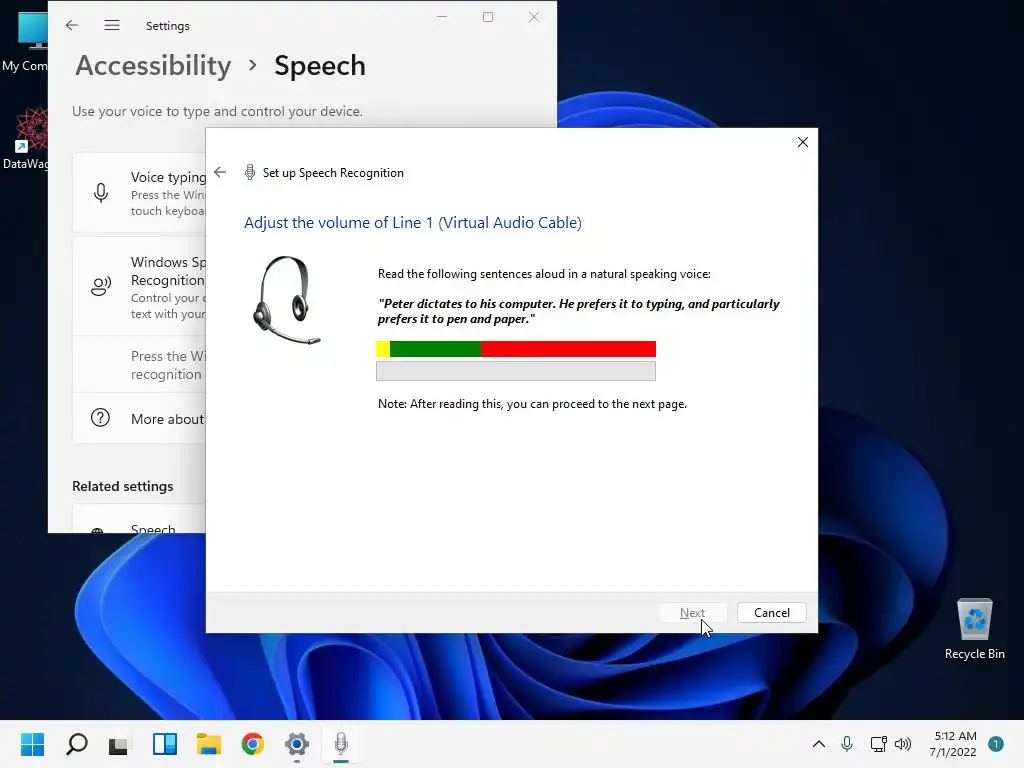The height and width of the screenshot is (768, 1024).
Task: Open the notification badge in the taskbar
Action: tap(996, 744)
